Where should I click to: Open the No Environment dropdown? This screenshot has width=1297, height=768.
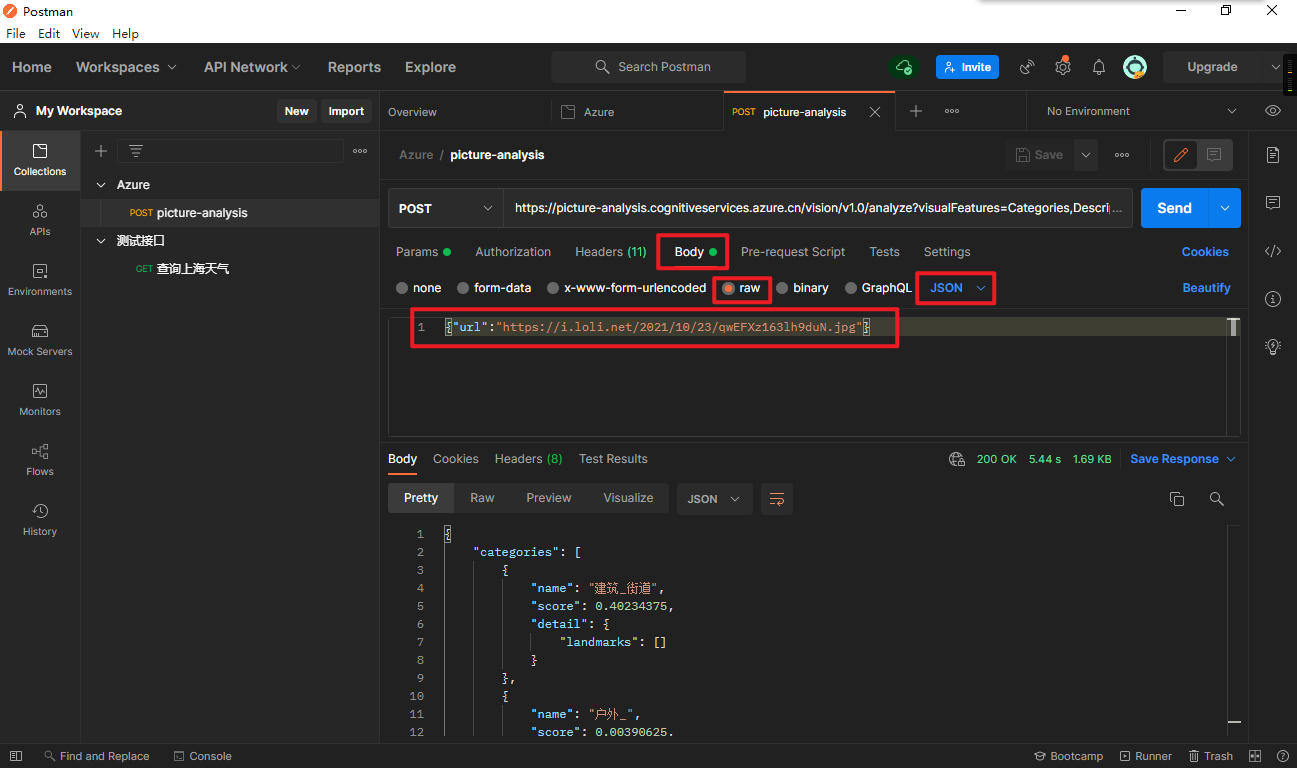[x=1141, y=111]
